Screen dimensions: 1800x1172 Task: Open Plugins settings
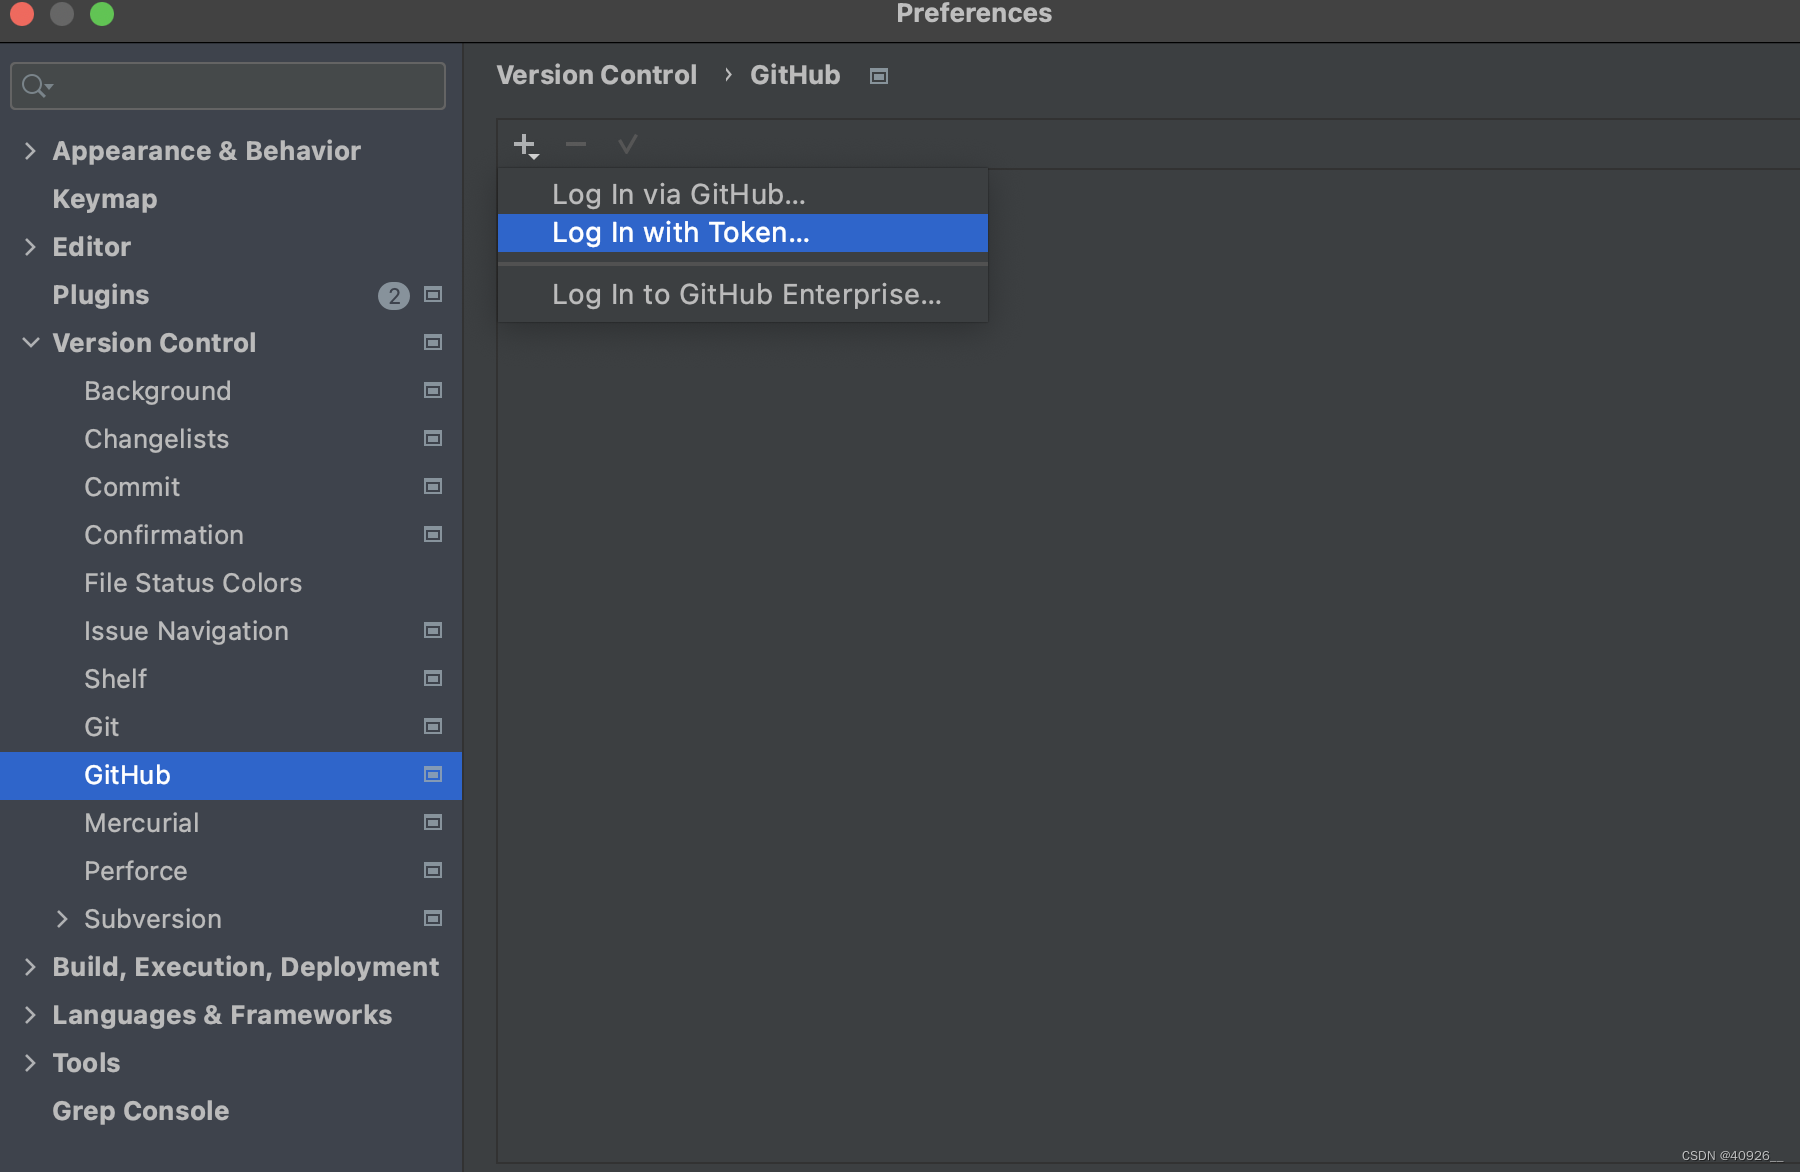click(101, 295)
